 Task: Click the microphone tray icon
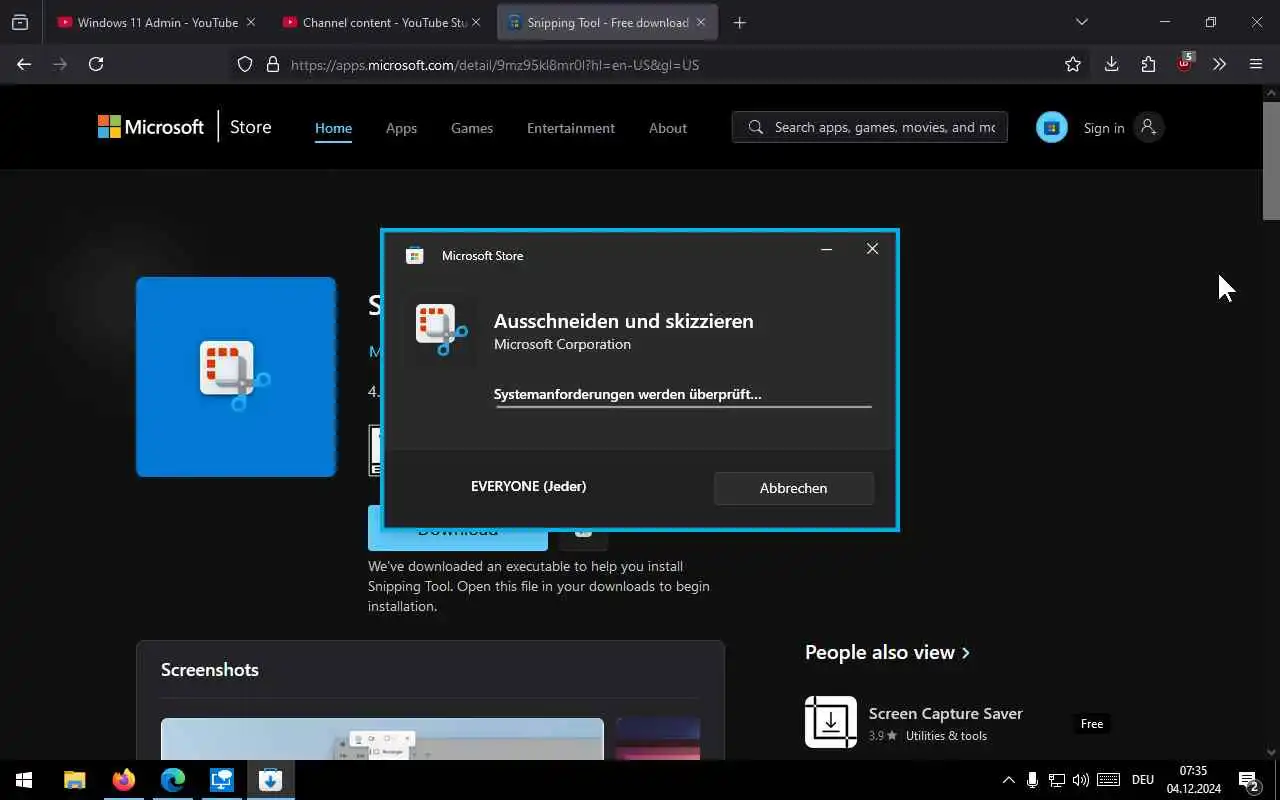(1032, 780)
